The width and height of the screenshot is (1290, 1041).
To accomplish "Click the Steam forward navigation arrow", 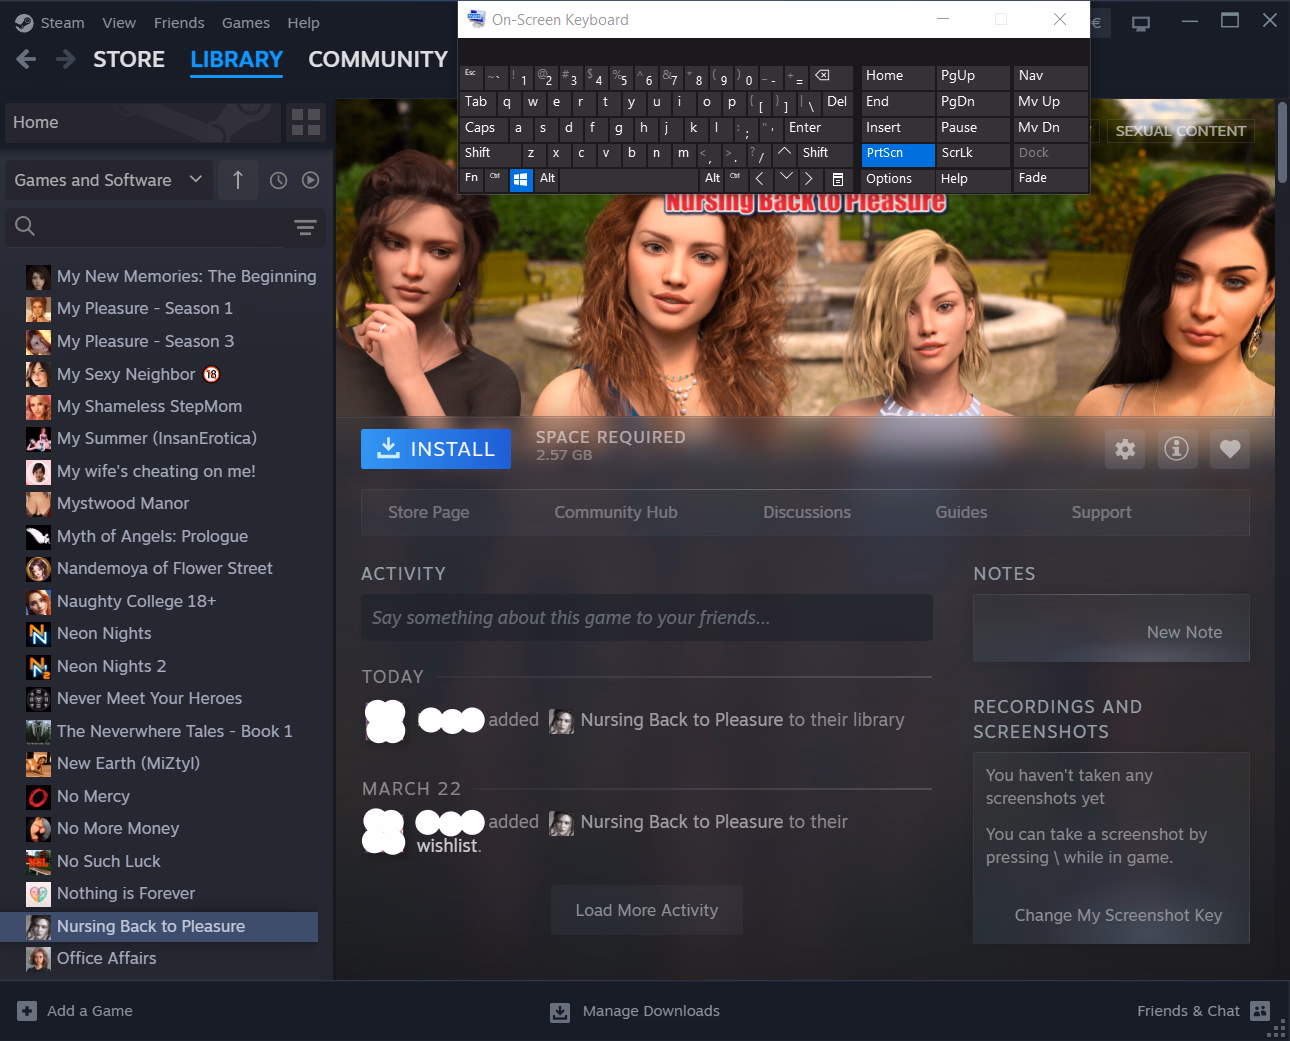I will click(66, 60).
